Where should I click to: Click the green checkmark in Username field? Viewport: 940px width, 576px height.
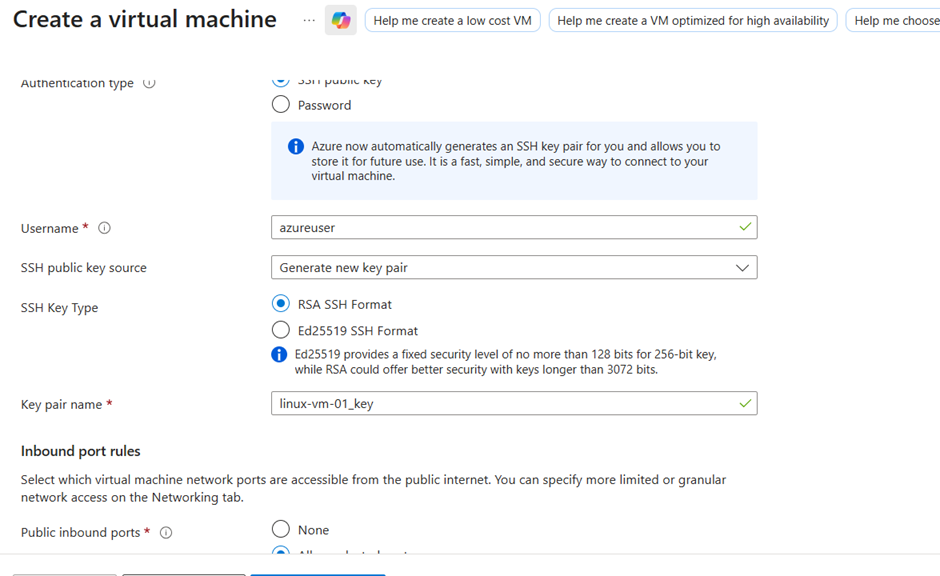coord(745,227)
